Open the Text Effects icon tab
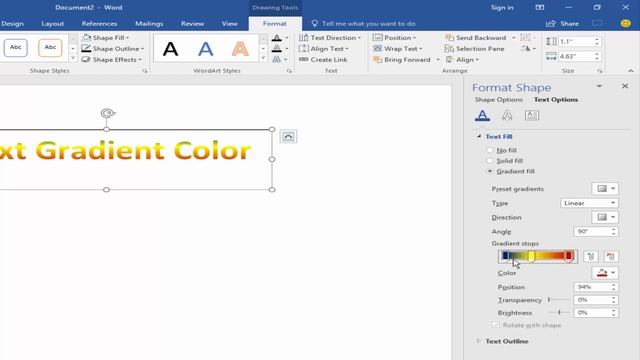The width and height of the screenshot is (640, 360). (507, 116)
